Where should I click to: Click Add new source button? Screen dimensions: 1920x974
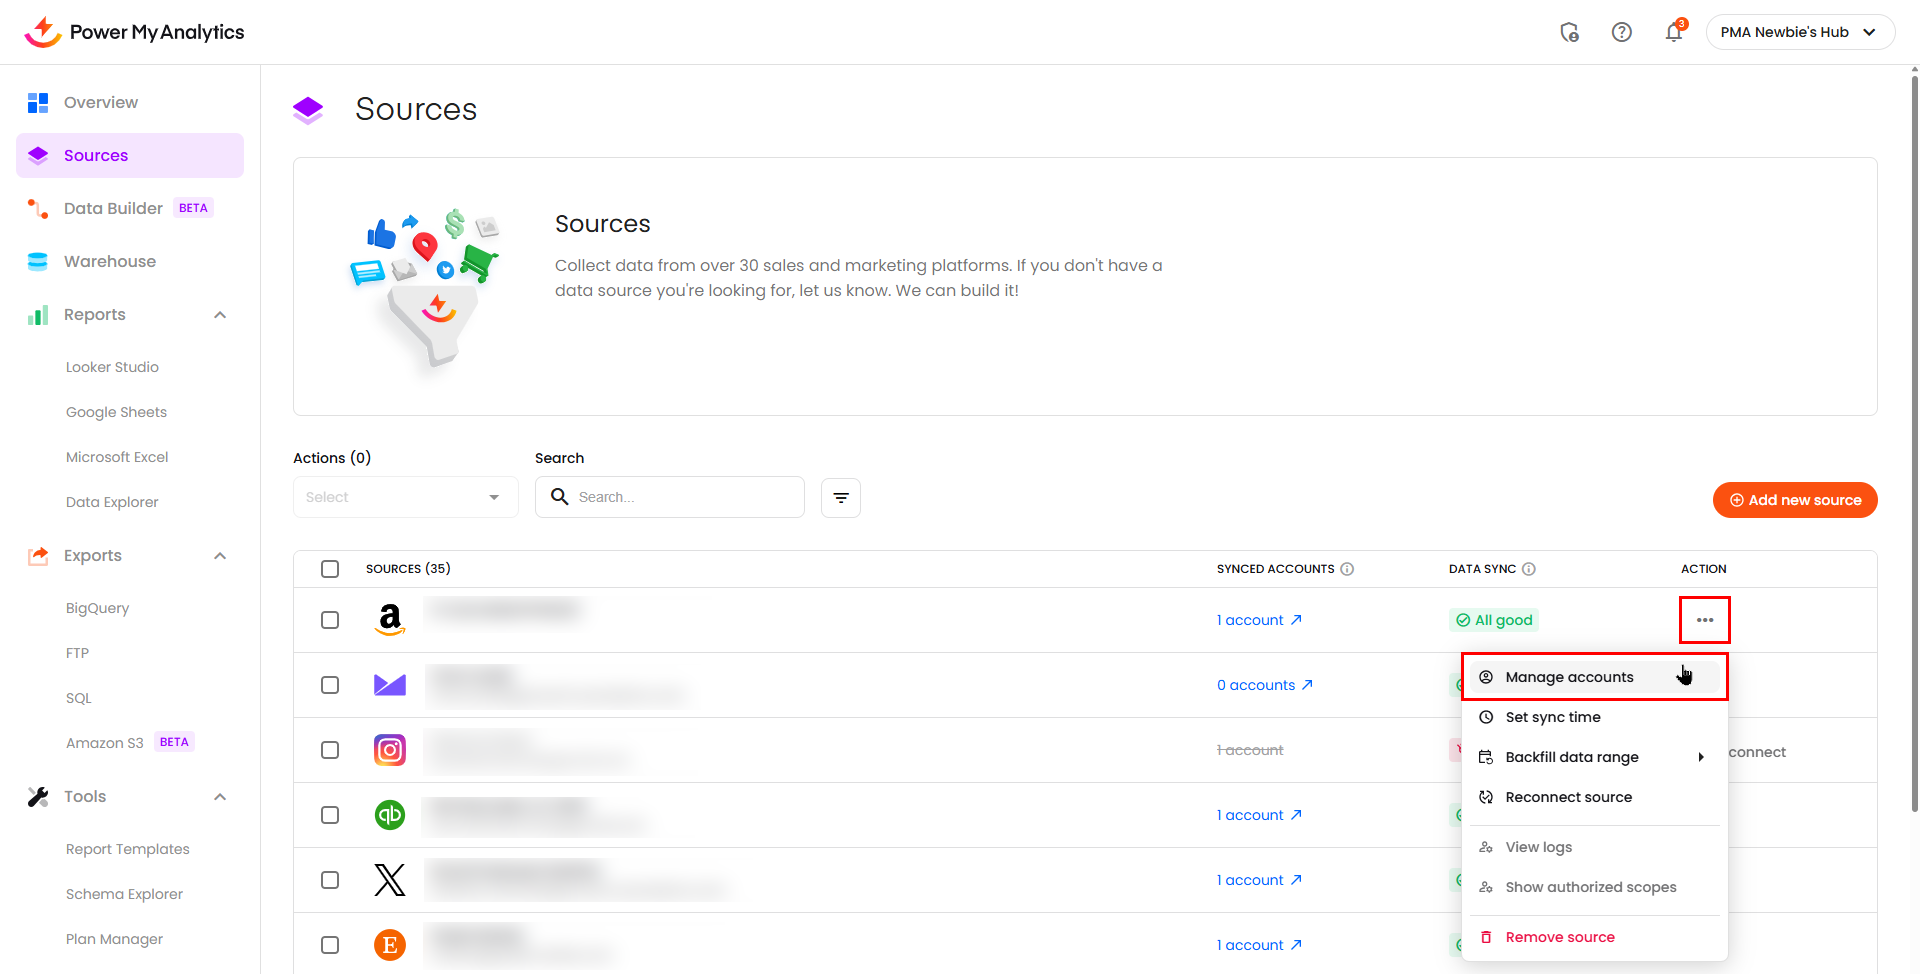pyautogui.click(x=1794, y=500)
